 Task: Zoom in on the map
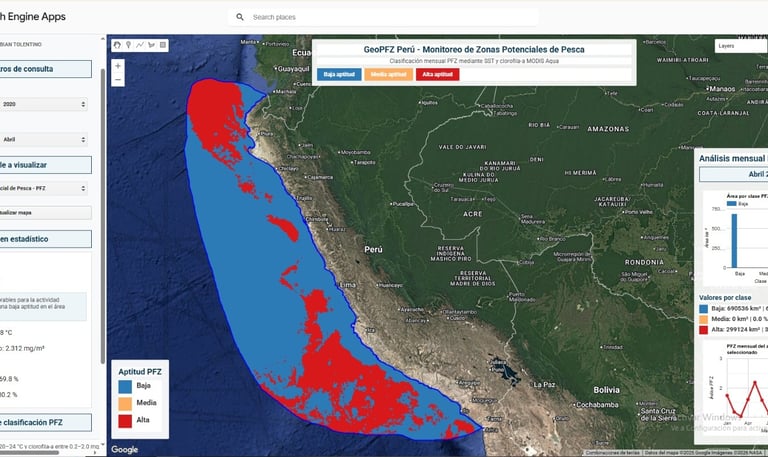118,66
